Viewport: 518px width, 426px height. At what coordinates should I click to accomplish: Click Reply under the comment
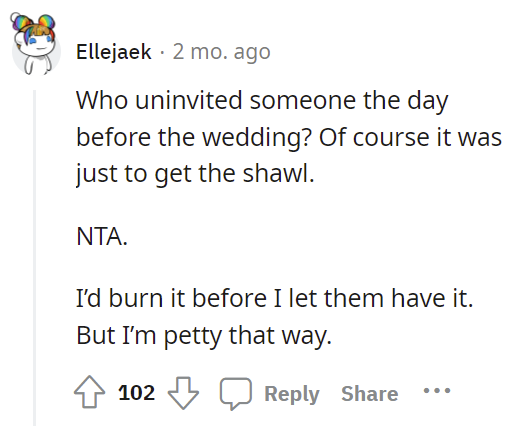point(292,394)
